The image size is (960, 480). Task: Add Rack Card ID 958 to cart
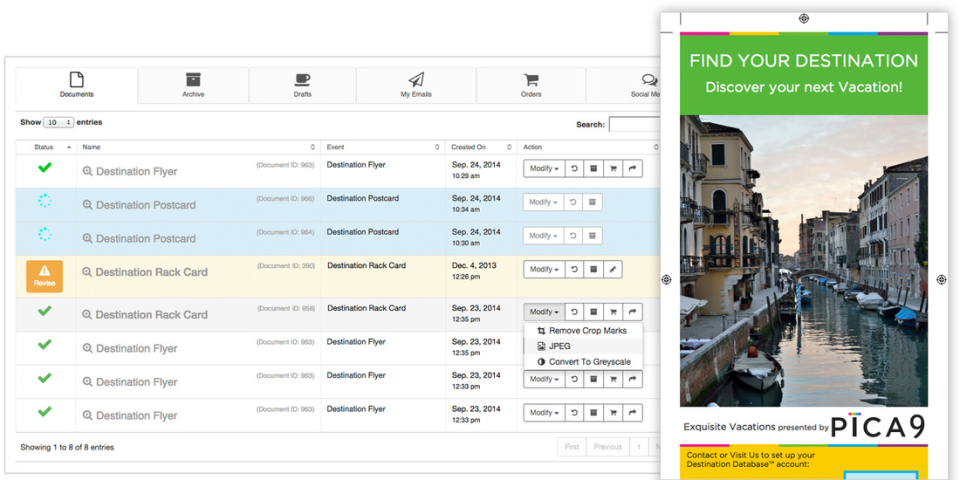tap(613, 312)
